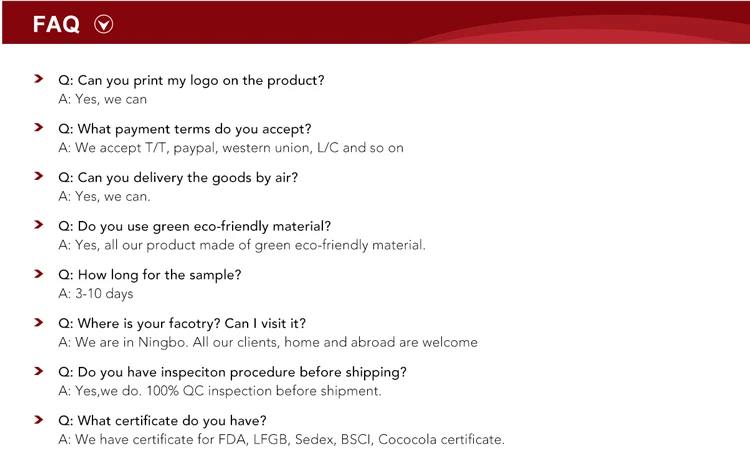Click the question asking where the factory is
The image size is (750, 457).
tap(182, 323)
